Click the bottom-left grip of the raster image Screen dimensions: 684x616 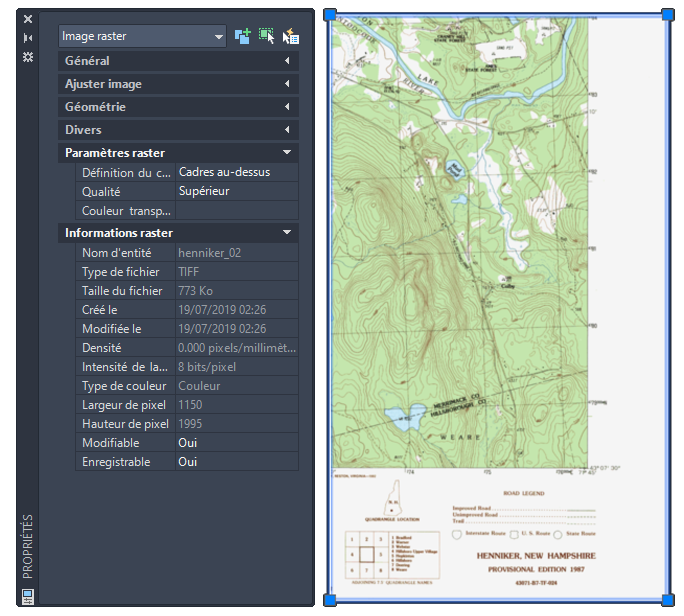(x=330, y=600)
